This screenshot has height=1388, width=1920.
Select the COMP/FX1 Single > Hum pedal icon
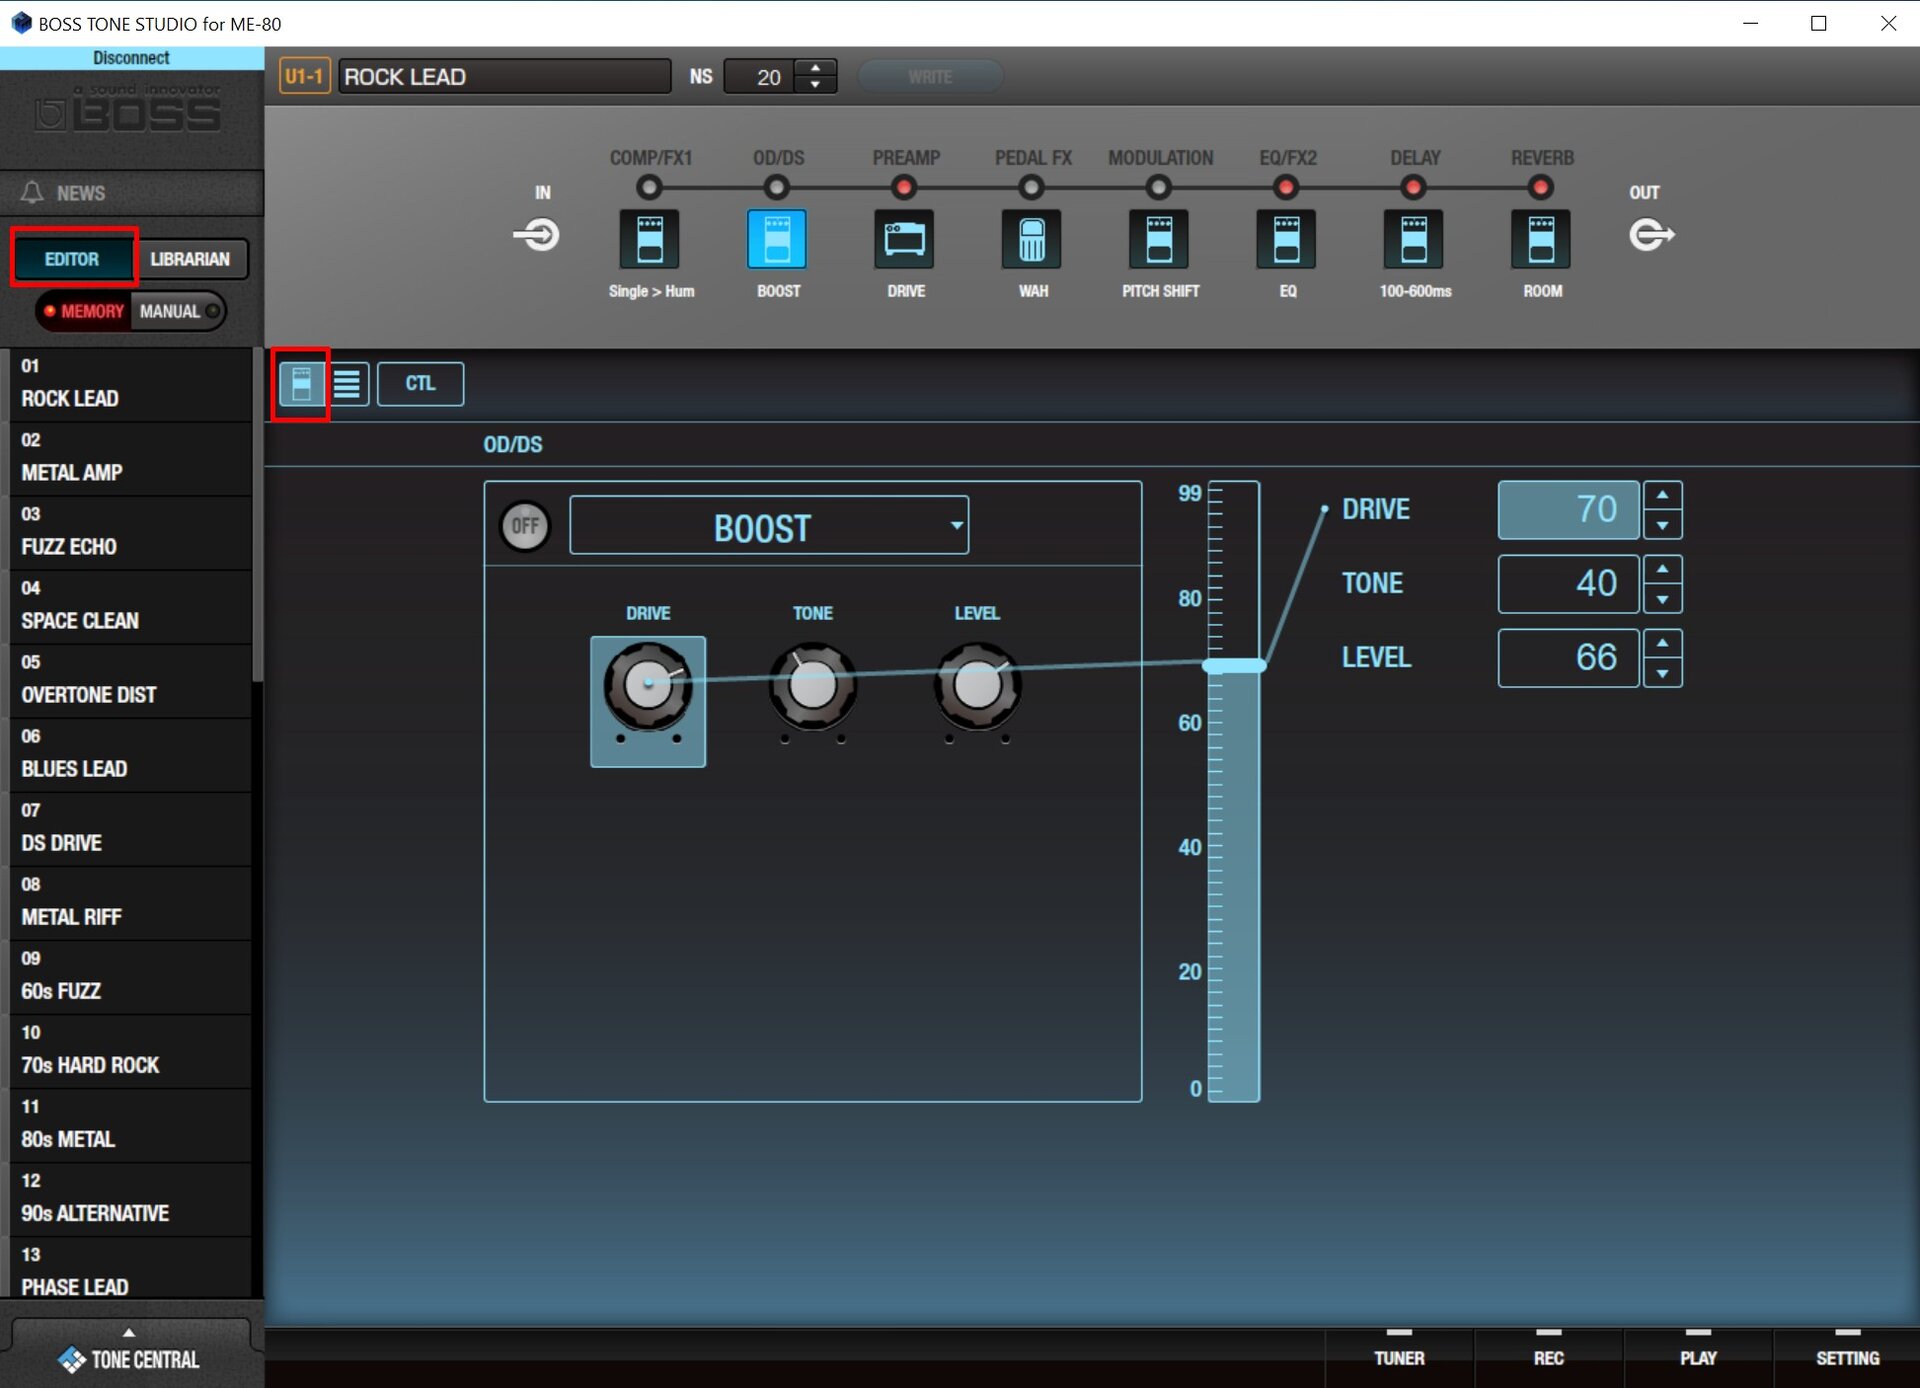[649, 239]
